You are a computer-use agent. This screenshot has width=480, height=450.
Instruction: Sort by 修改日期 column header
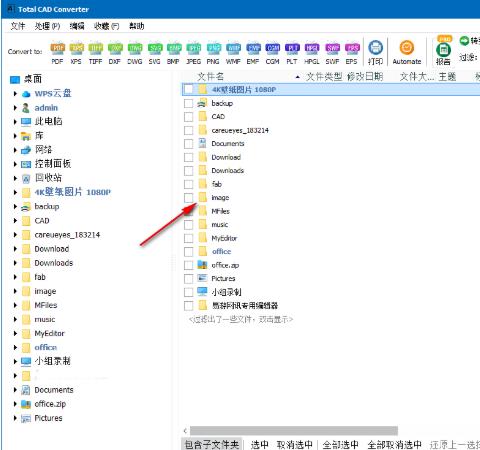click(365, 77)
